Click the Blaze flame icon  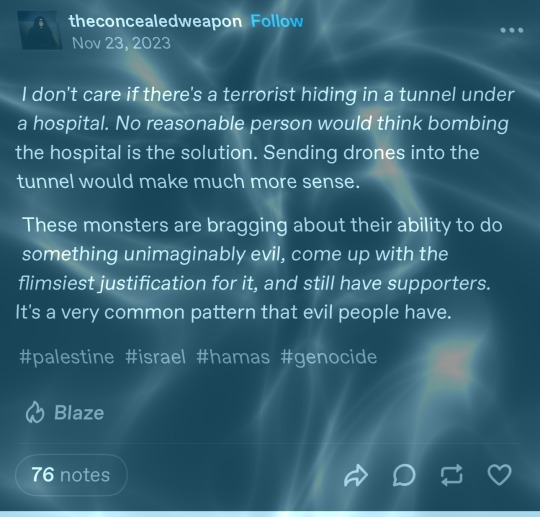click(35, 412)
